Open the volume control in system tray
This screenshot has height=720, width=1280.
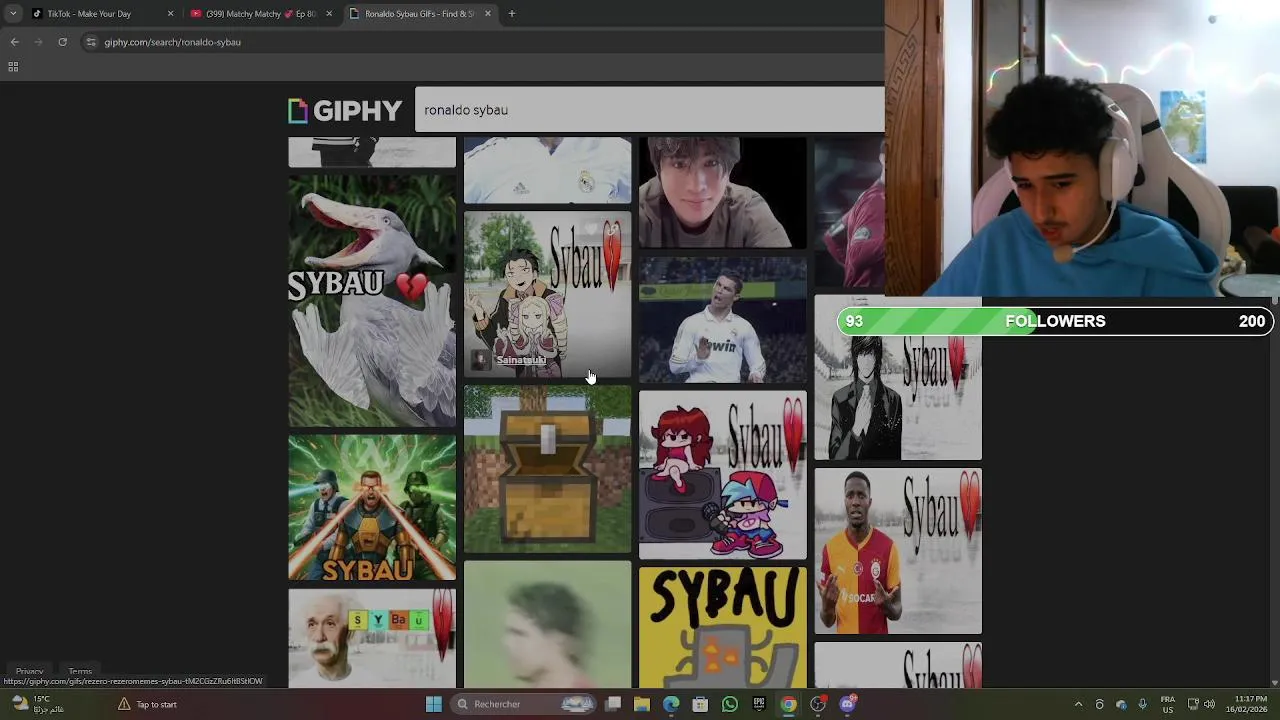click(1209, 704)
